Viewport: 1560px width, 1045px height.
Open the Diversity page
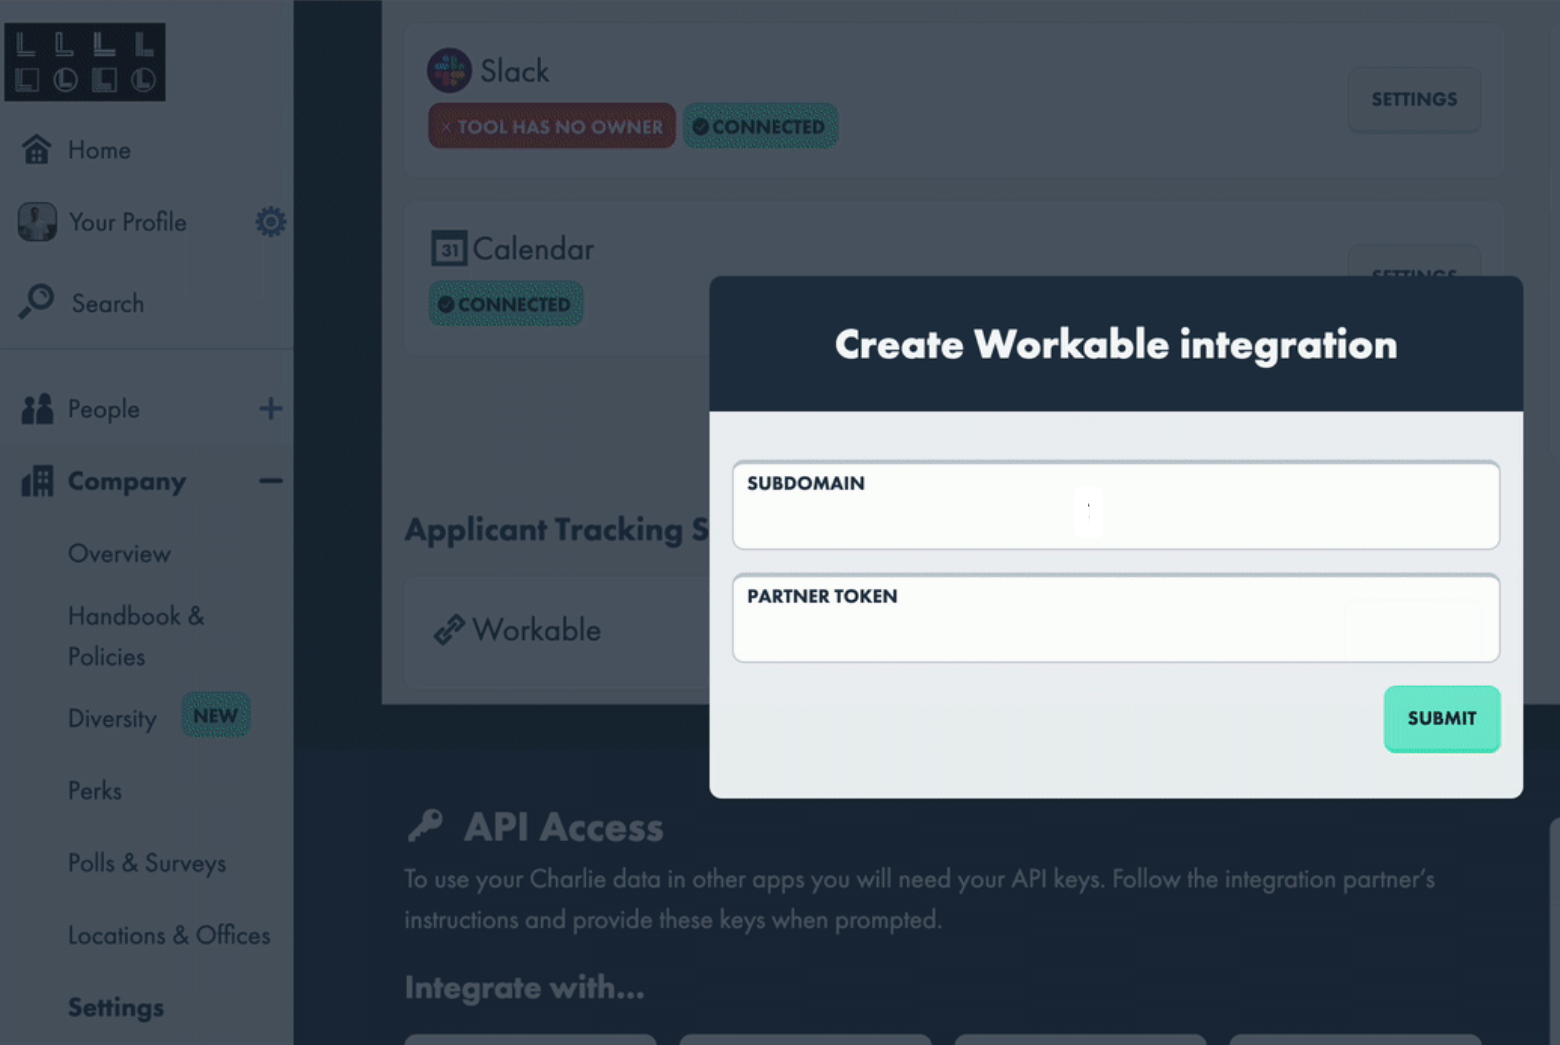(112, 719)
